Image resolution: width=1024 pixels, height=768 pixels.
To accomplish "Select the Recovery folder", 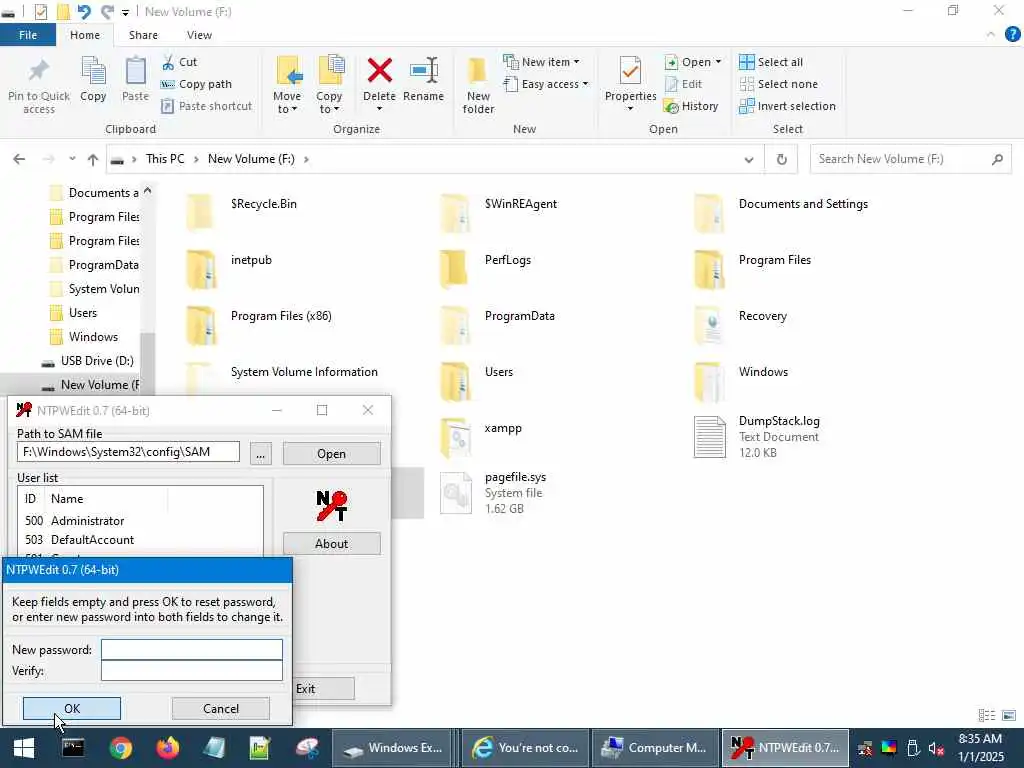I will click(741, 325).
